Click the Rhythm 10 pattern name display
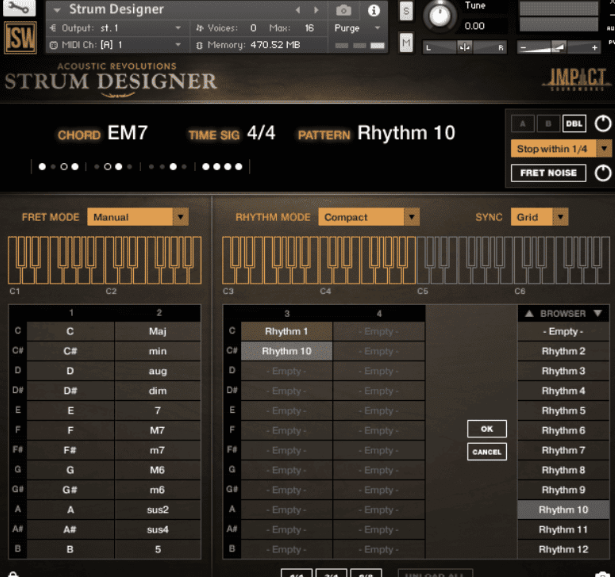Viewport: 615px width, 577px height. click(x=406, y=133)
